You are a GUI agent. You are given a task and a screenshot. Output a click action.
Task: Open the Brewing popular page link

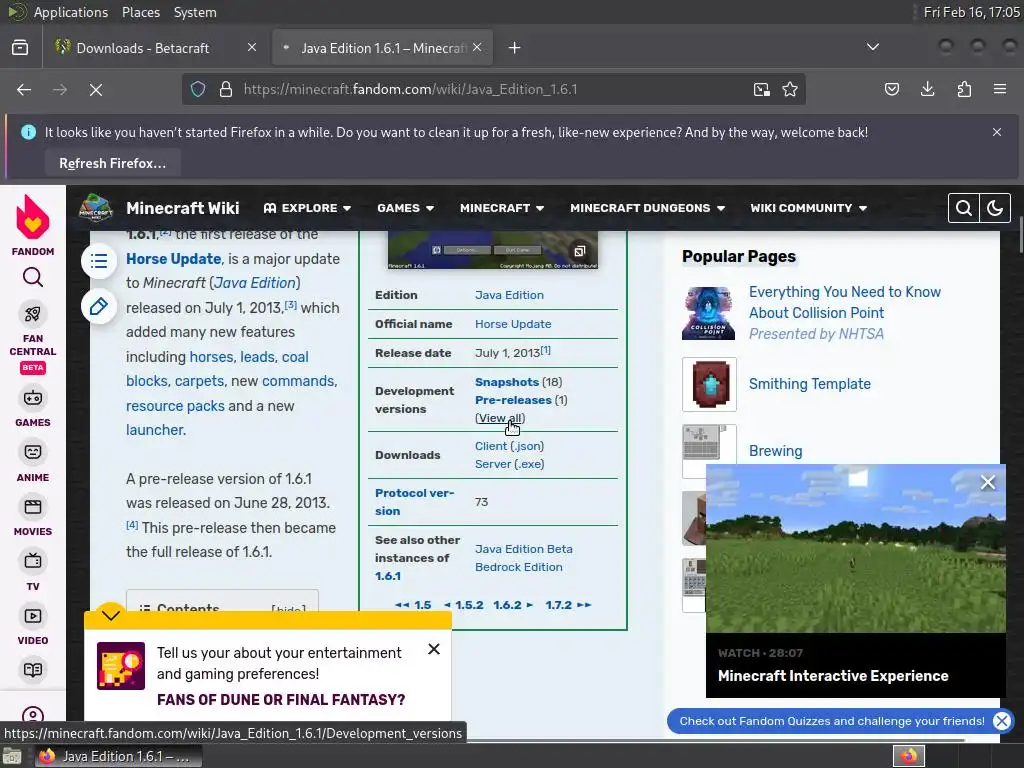[775, 451]
